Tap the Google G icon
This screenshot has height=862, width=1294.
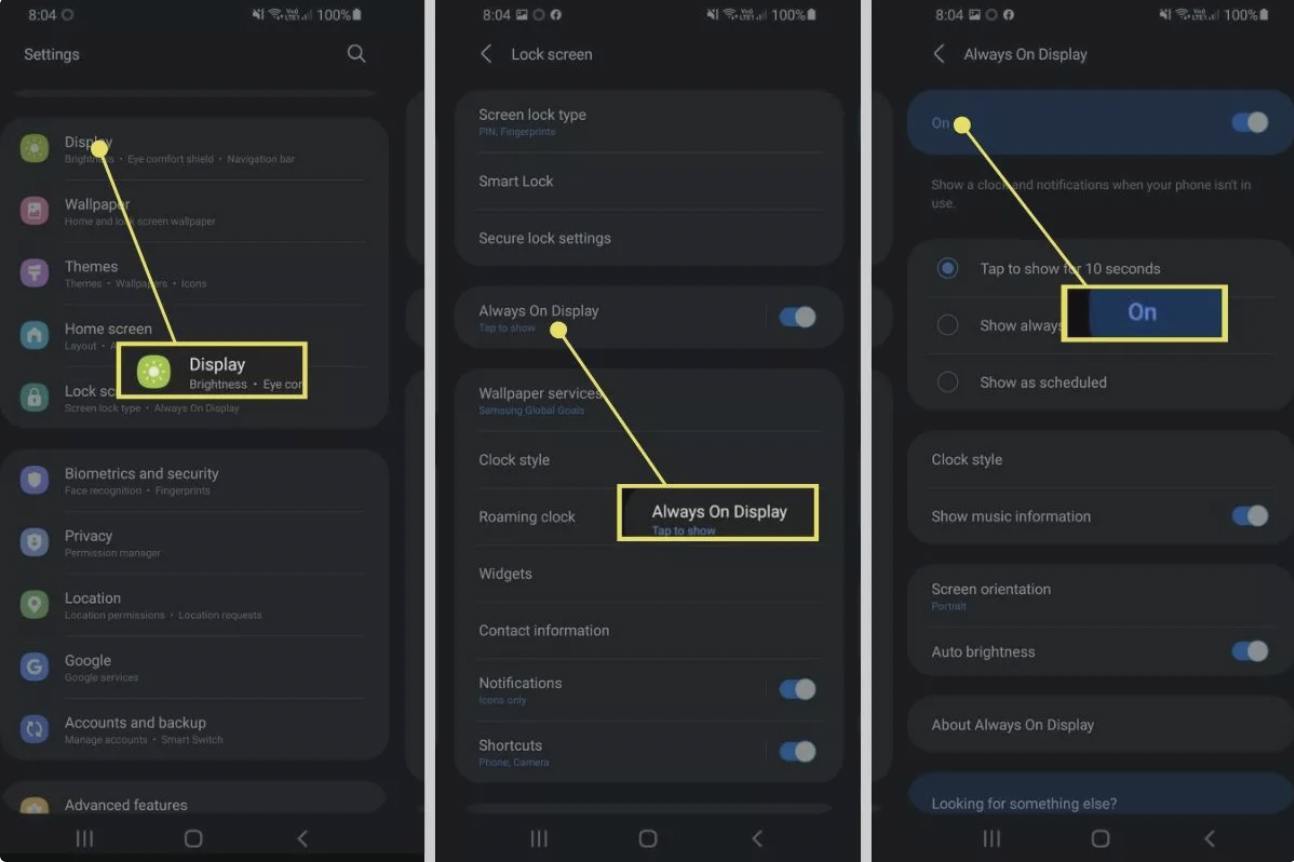(x=35, y=667)
